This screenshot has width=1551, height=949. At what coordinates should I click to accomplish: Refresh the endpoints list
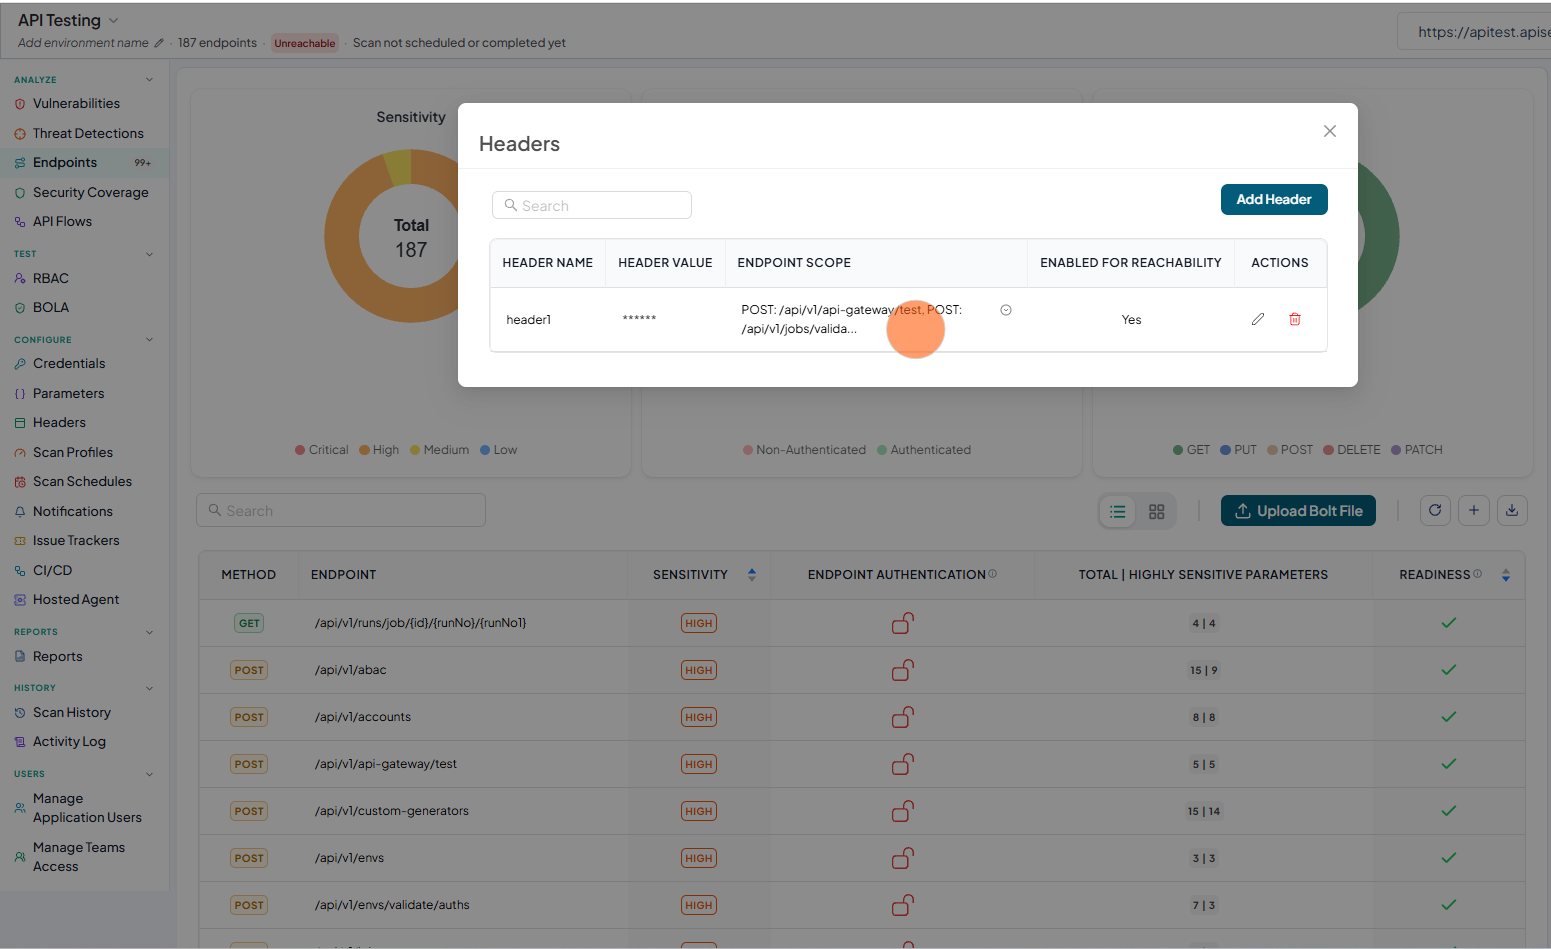(x=1435, y=510)
